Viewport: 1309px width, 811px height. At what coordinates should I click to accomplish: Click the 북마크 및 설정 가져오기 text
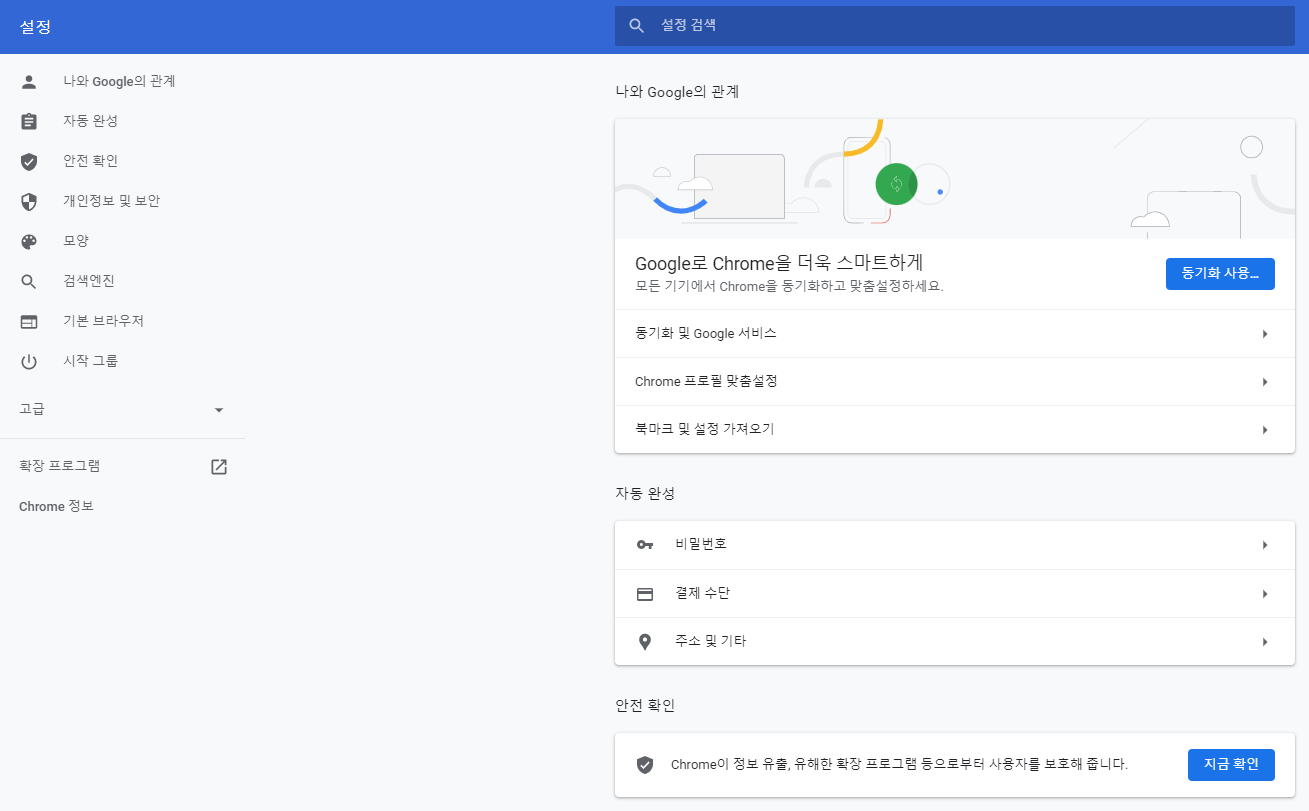[x=705, y=429]
